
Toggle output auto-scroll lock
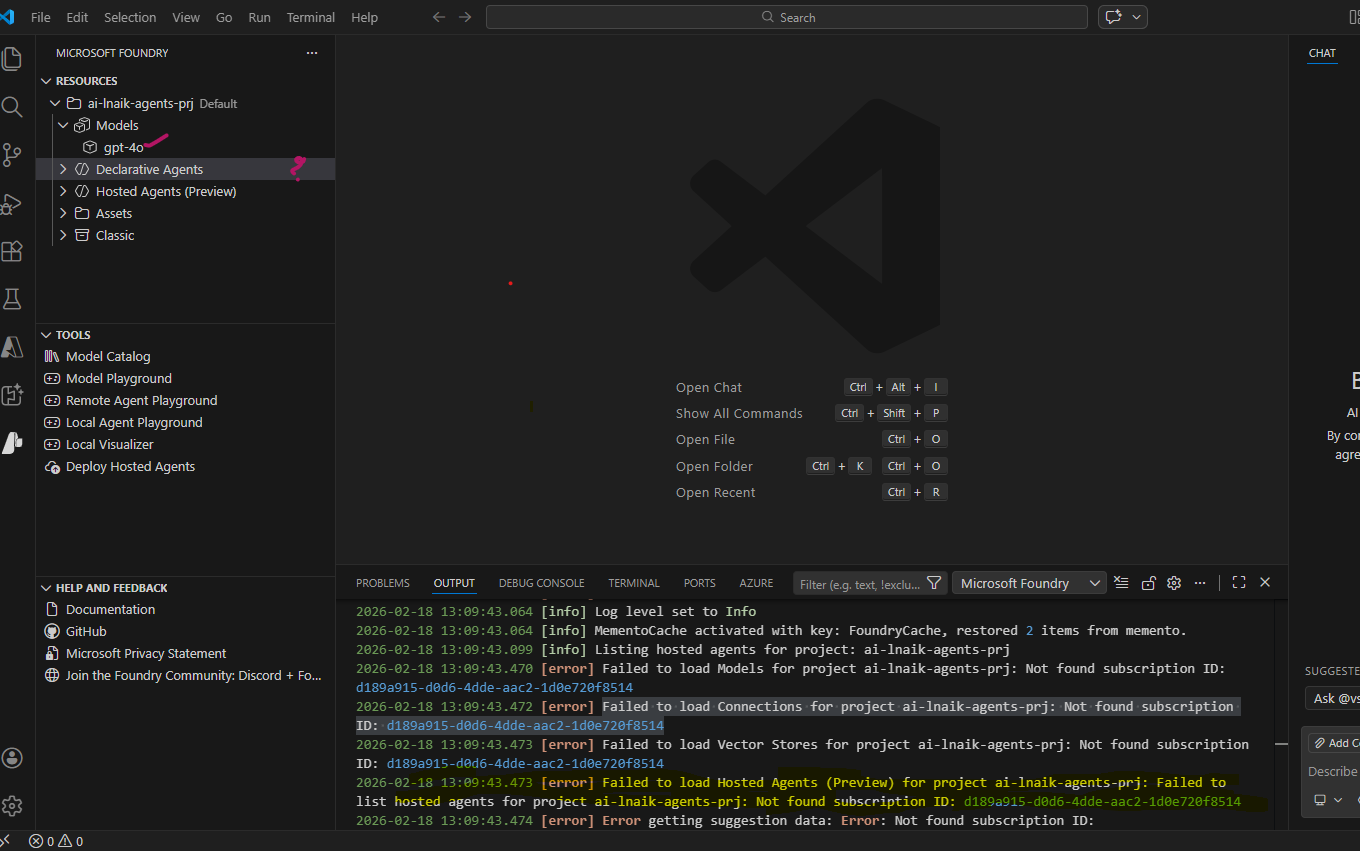click(x=1148, y=583)
